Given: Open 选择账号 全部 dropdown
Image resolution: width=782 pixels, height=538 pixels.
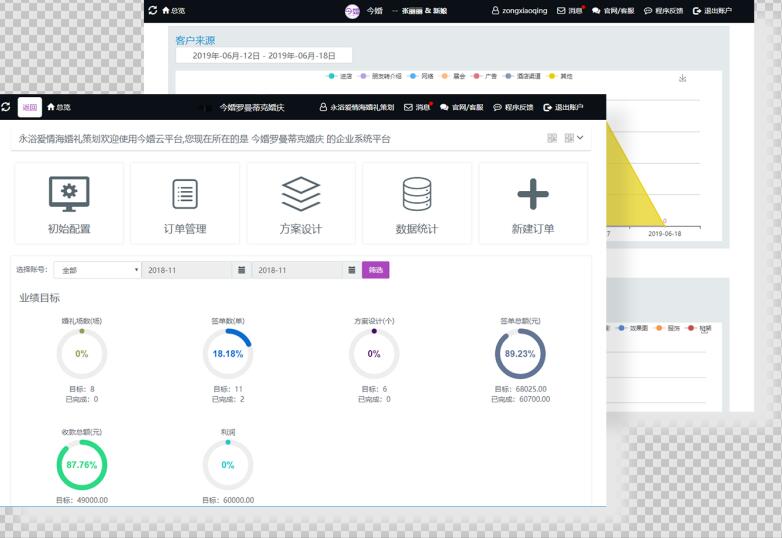Looking at the screenshot, I should (97, 270).
